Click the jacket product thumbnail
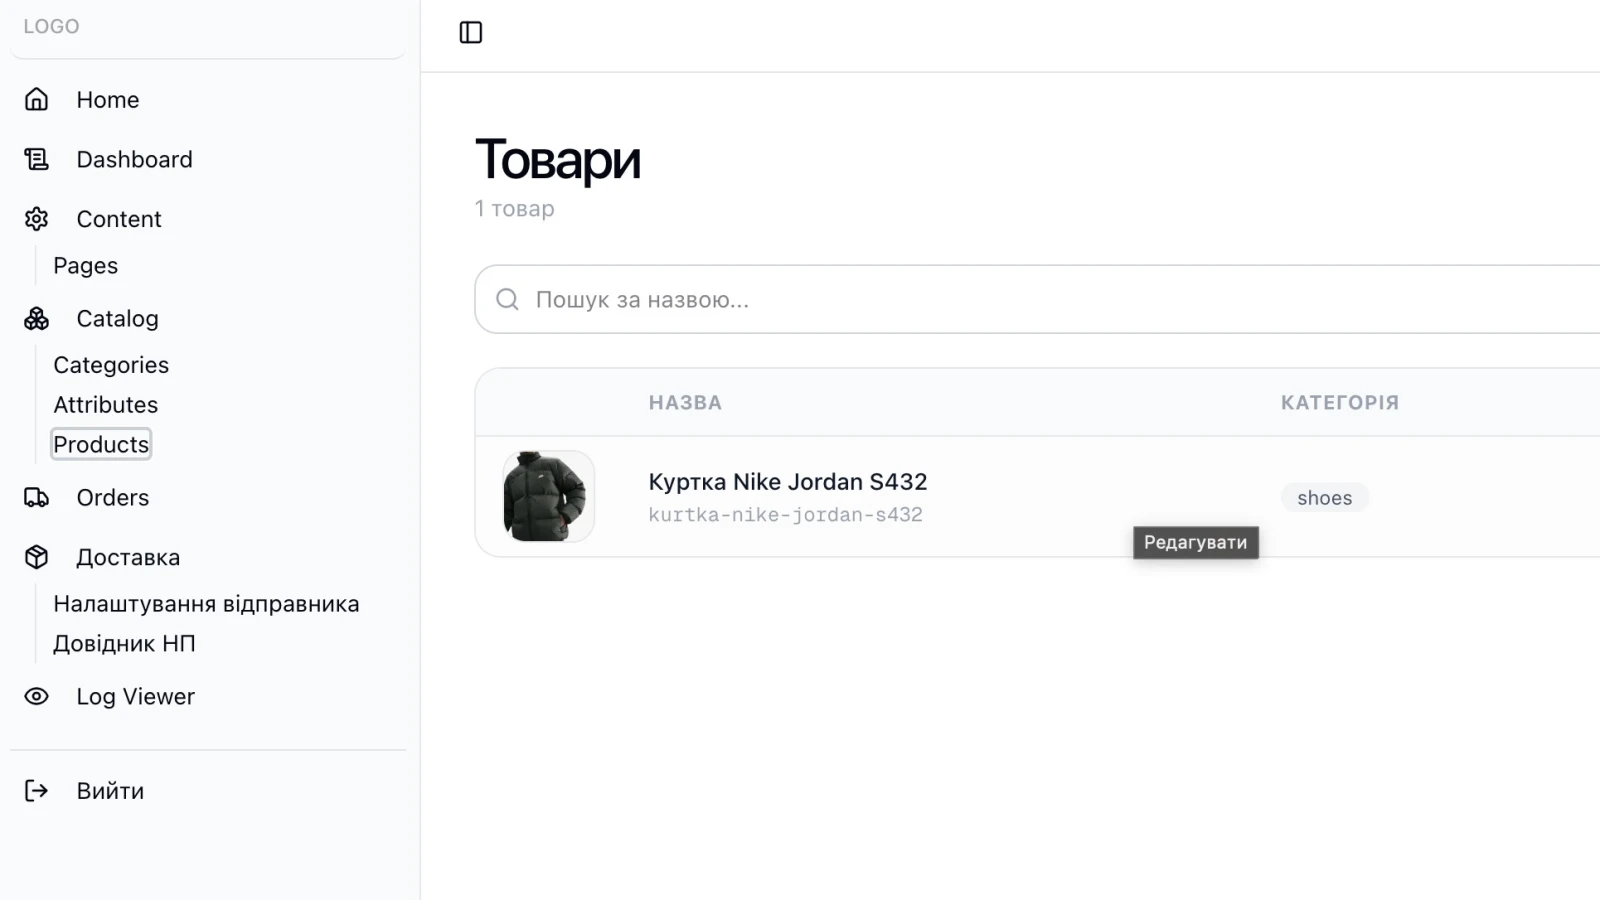The height and width of the screenshot is (900, 1600). pyautogui.click(x=548, y=496)
